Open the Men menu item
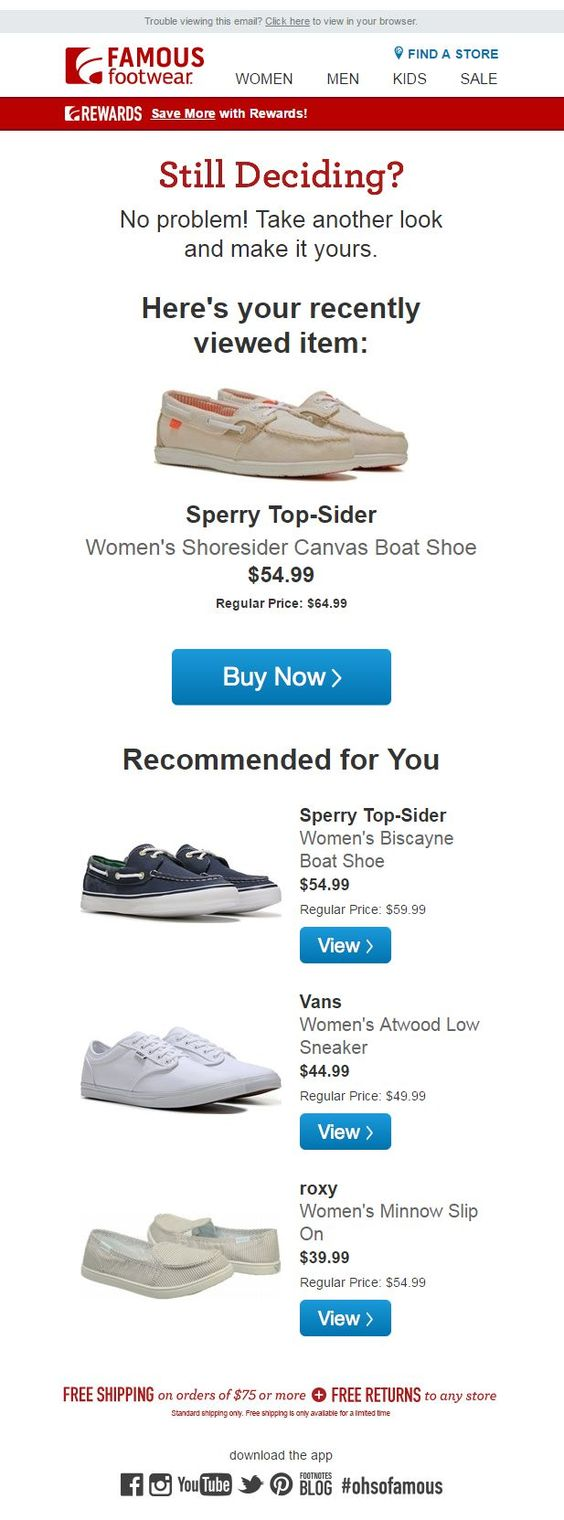 pos(343,79)
